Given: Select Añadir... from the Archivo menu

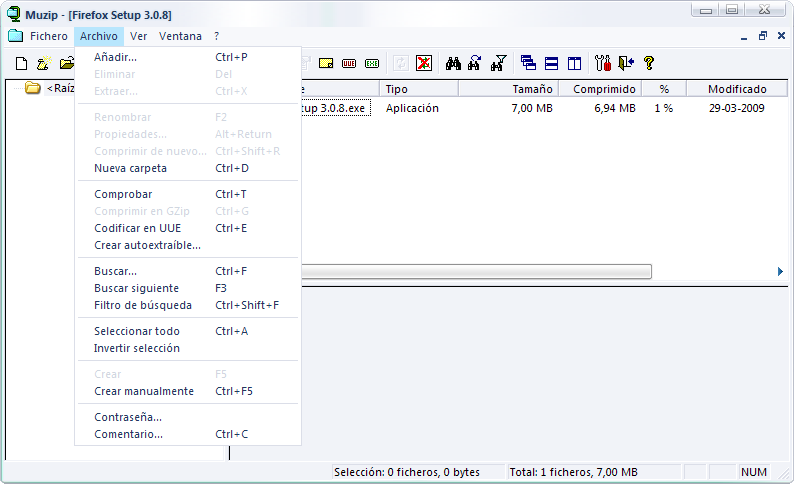Looking at the screenshot, I should point(115,57).
